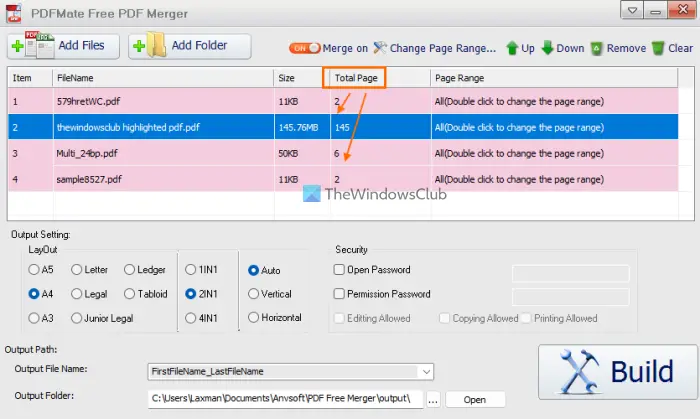Click the Change Page Range... label
This screenshot has width=700, height=419.
point(442,48)
